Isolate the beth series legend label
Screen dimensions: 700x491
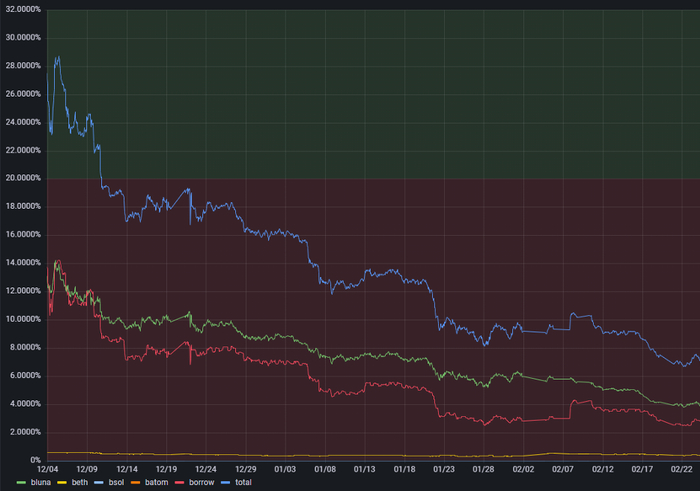(x=80, y=482)
